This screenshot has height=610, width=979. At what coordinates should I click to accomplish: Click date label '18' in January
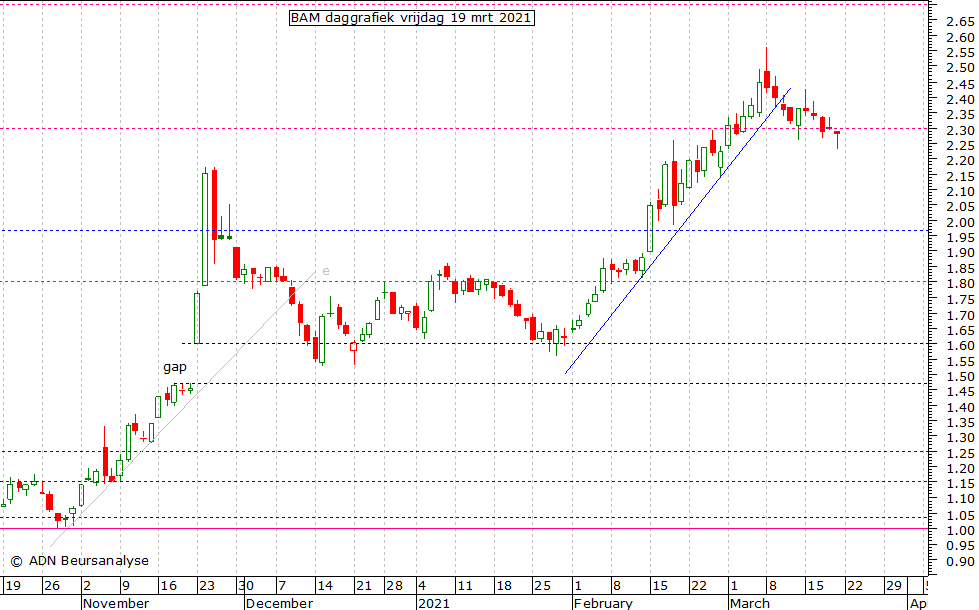[504, 586]
